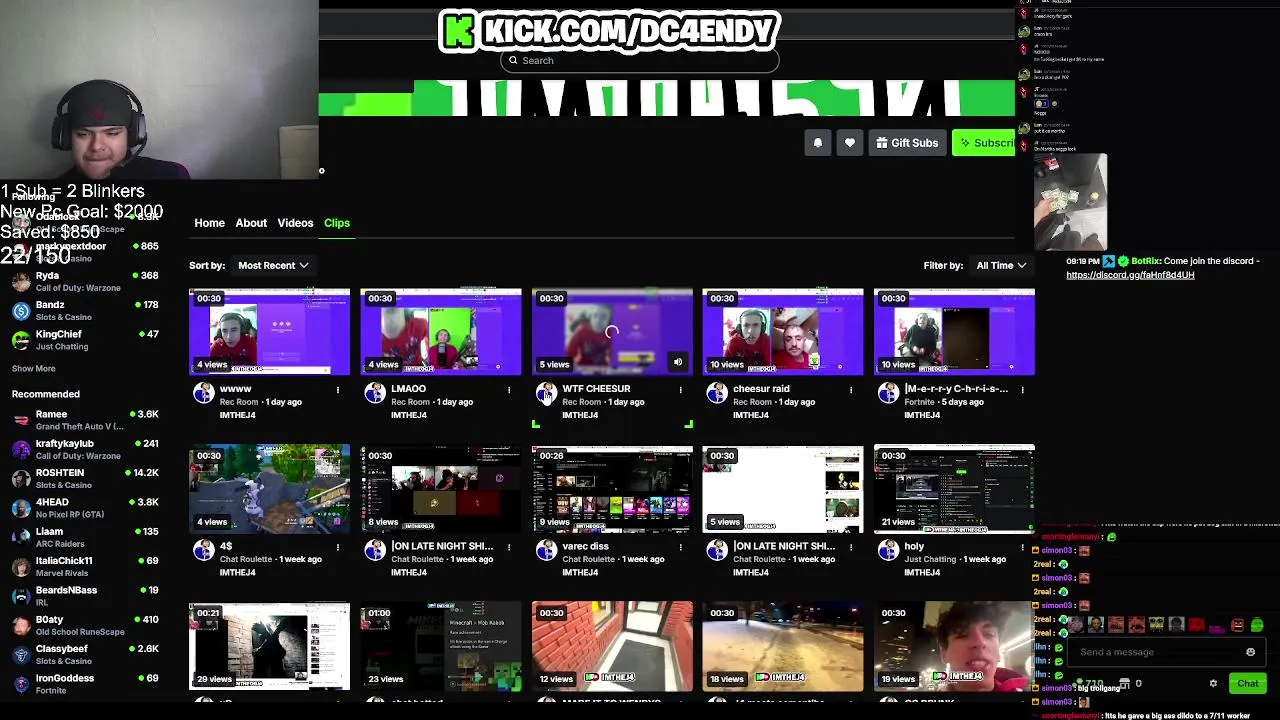Play the wwww clip thumbnail

270,332
